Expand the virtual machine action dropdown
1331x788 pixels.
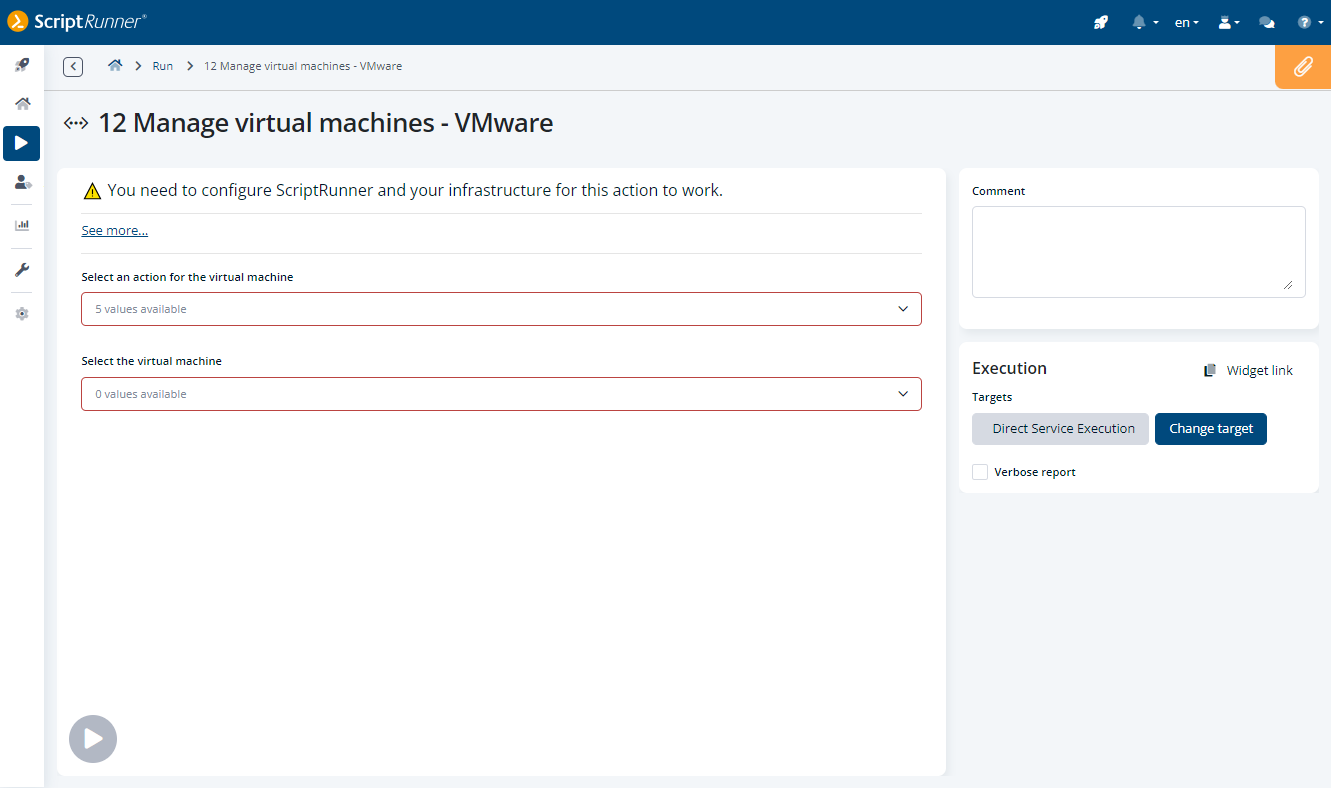tap(501, 309)
